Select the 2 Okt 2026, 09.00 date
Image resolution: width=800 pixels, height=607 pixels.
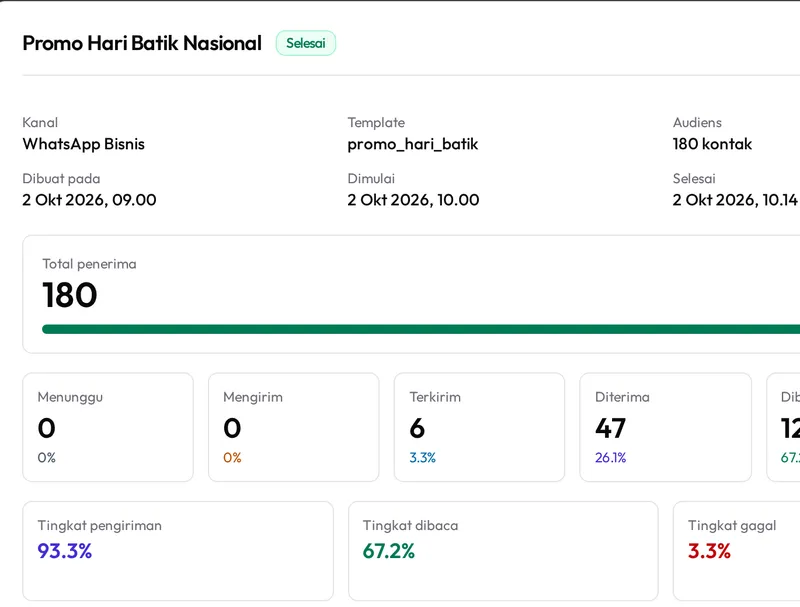pyautogui.click(x=89, y=200)
